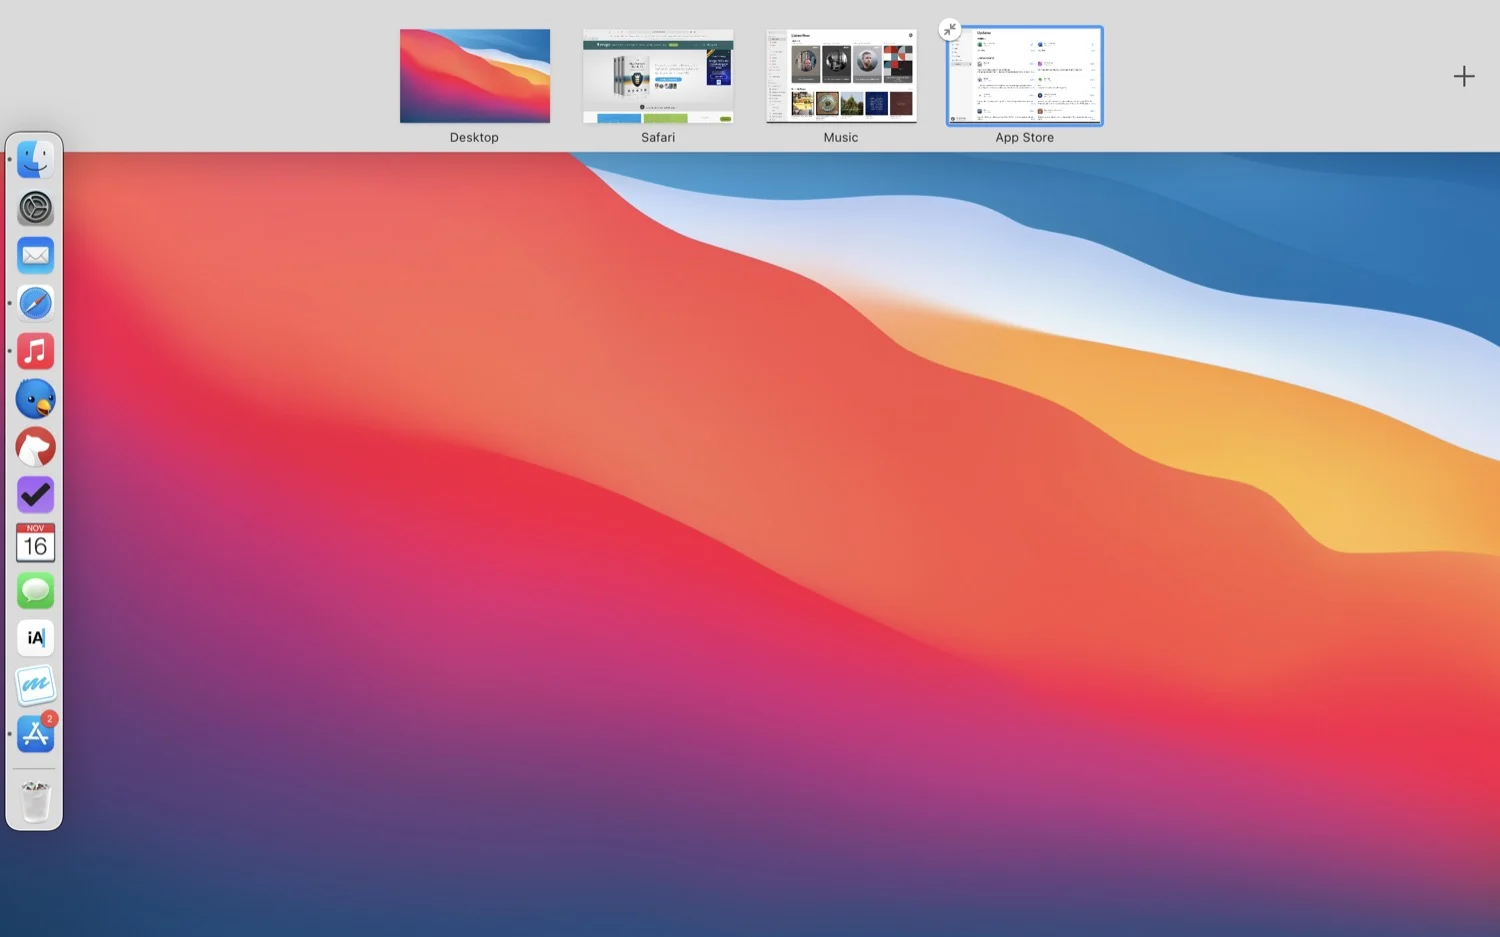Exit fullscreen via App Store thumbnail arrows
The image size is (1500, 937).
click(949, 30)
